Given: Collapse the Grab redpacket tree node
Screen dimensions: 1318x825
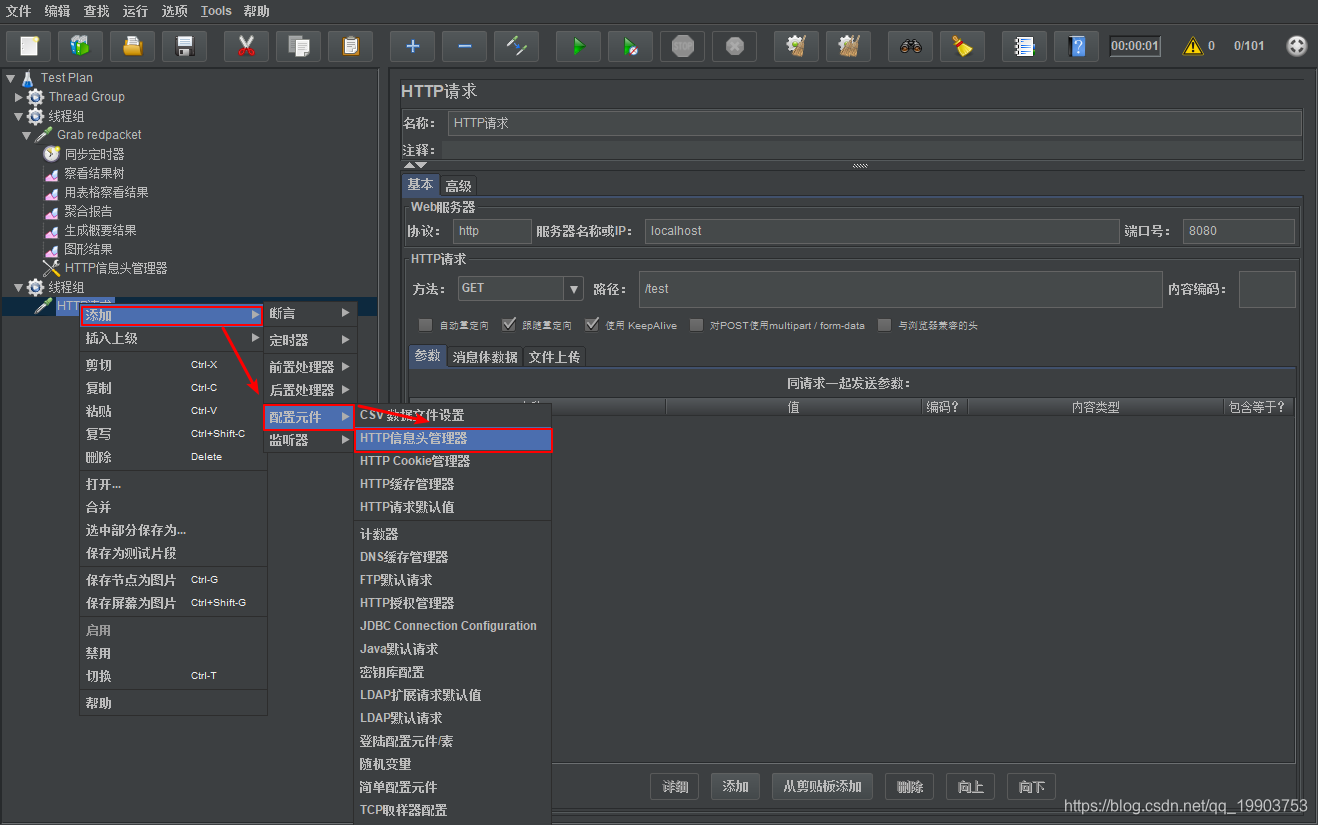Looking at the screenshot, I should (x=27, y=135).
